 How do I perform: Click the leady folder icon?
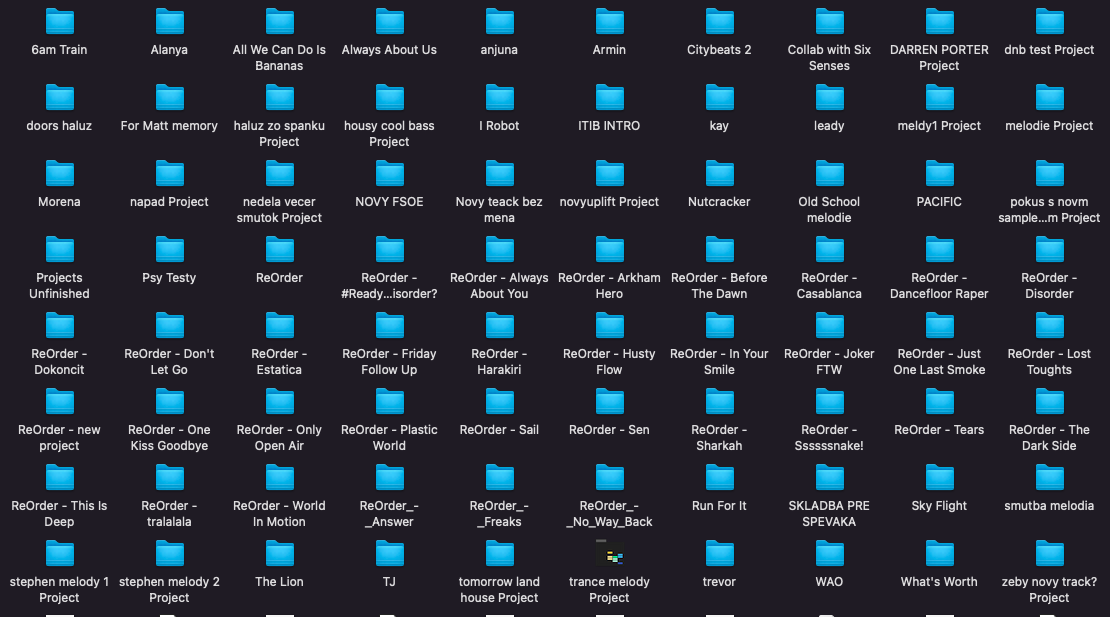(830, 98)
